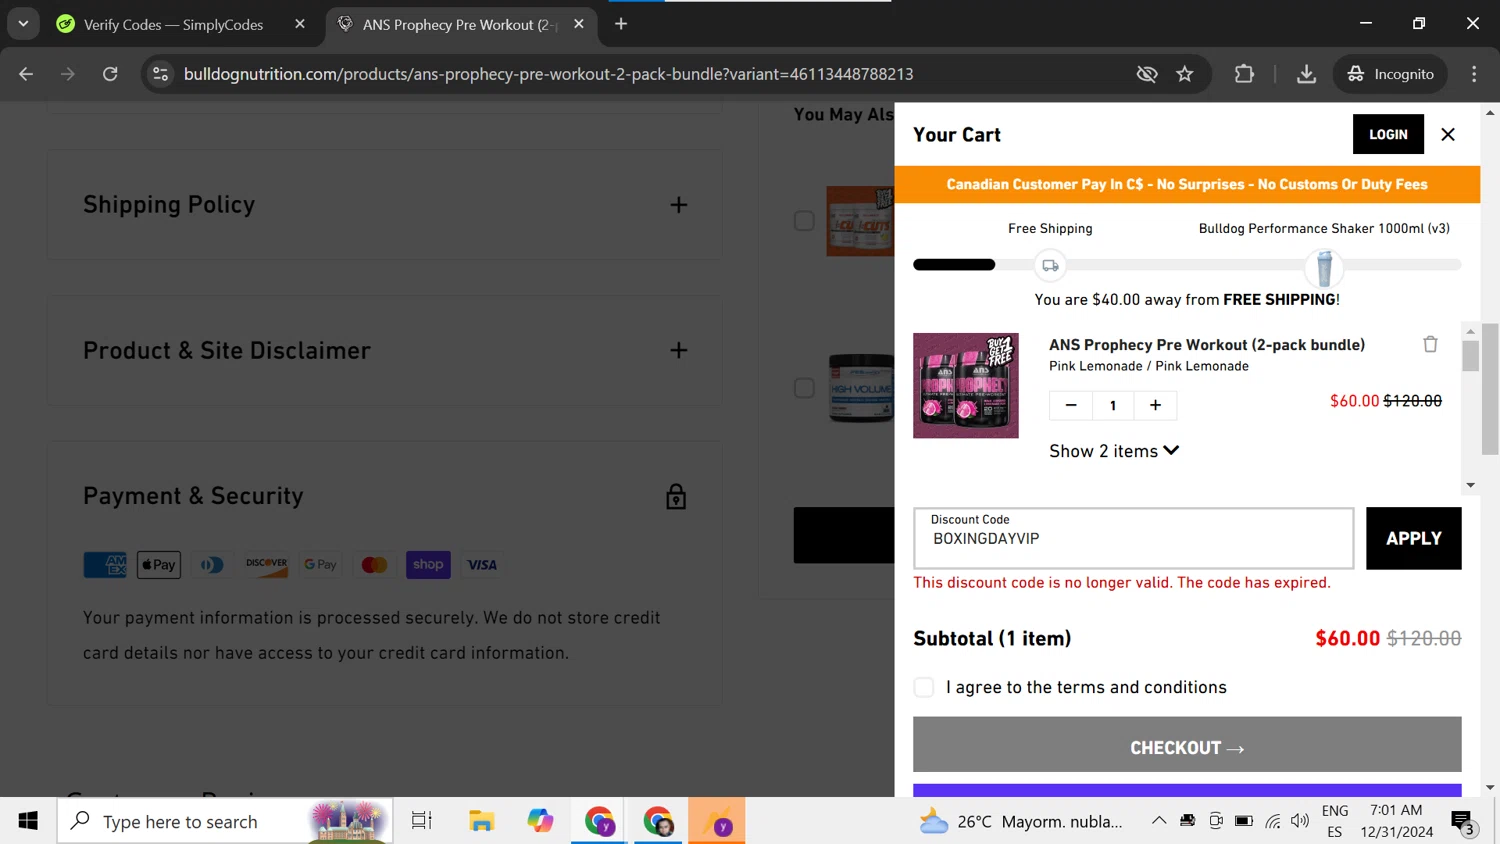Open File Explorer from taskbar
The height and width of the screenshot is (844, 1500).
481,821
